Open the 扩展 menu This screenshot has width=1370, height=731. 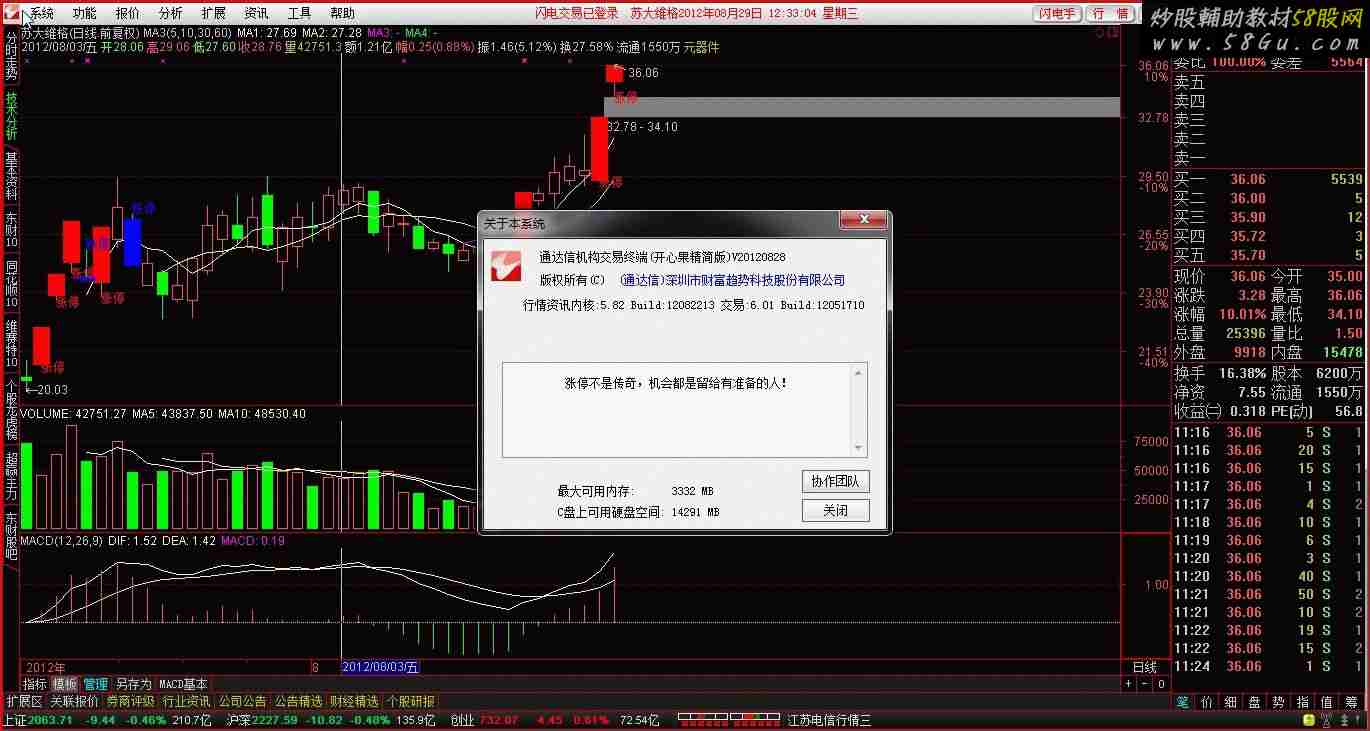click(213, 13)
